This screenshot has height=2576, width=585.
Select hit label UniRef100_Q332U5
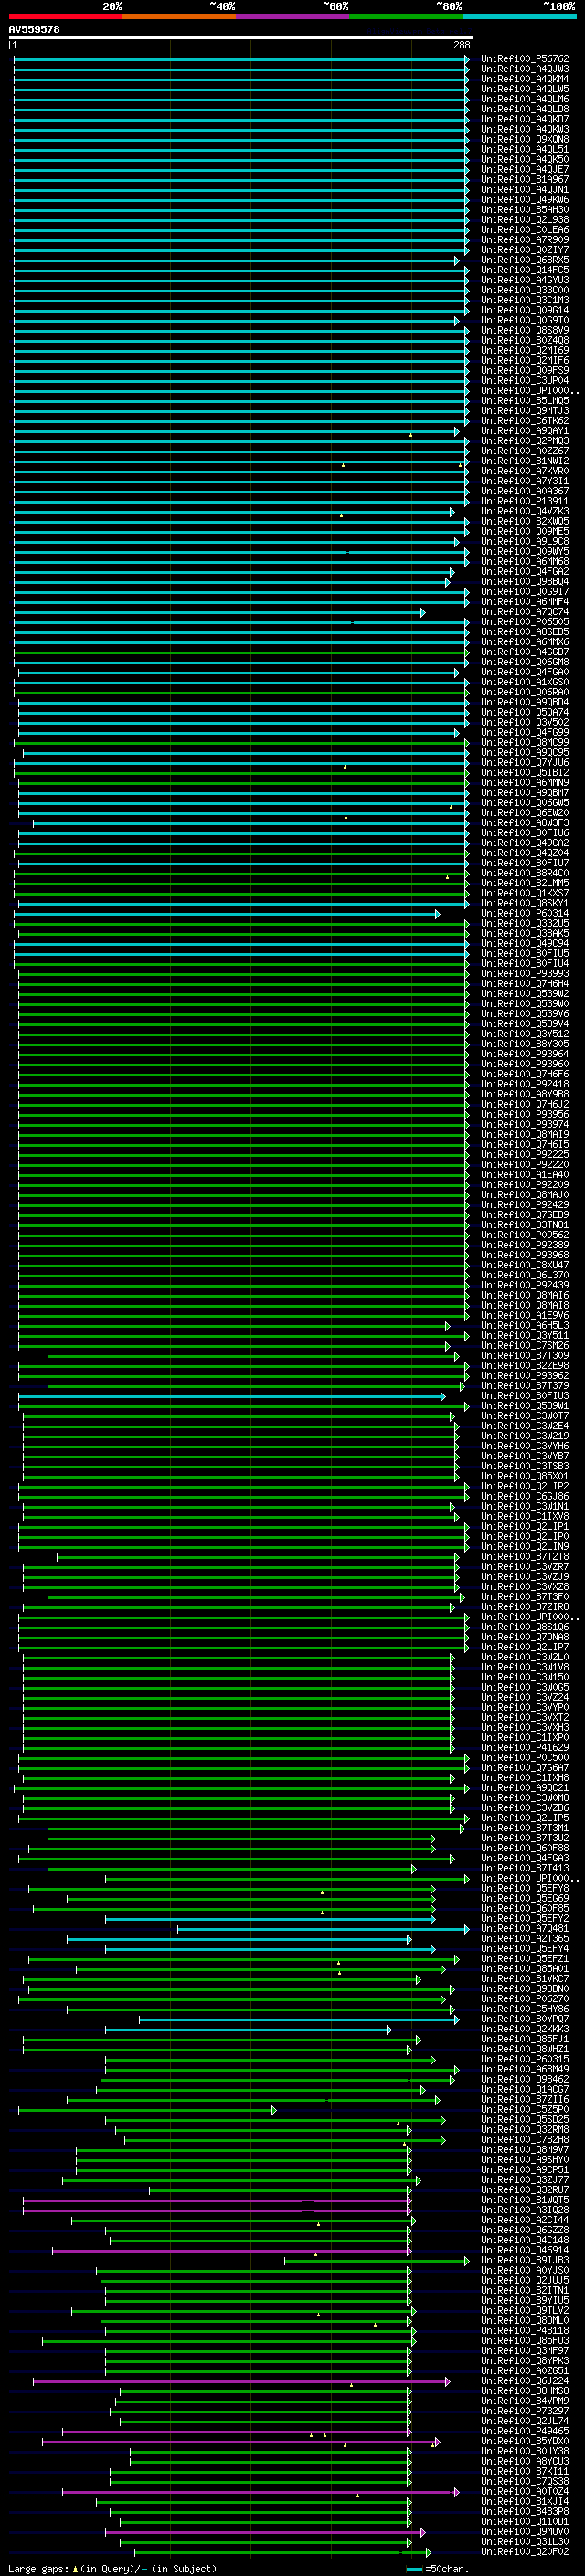coord(525,924)
